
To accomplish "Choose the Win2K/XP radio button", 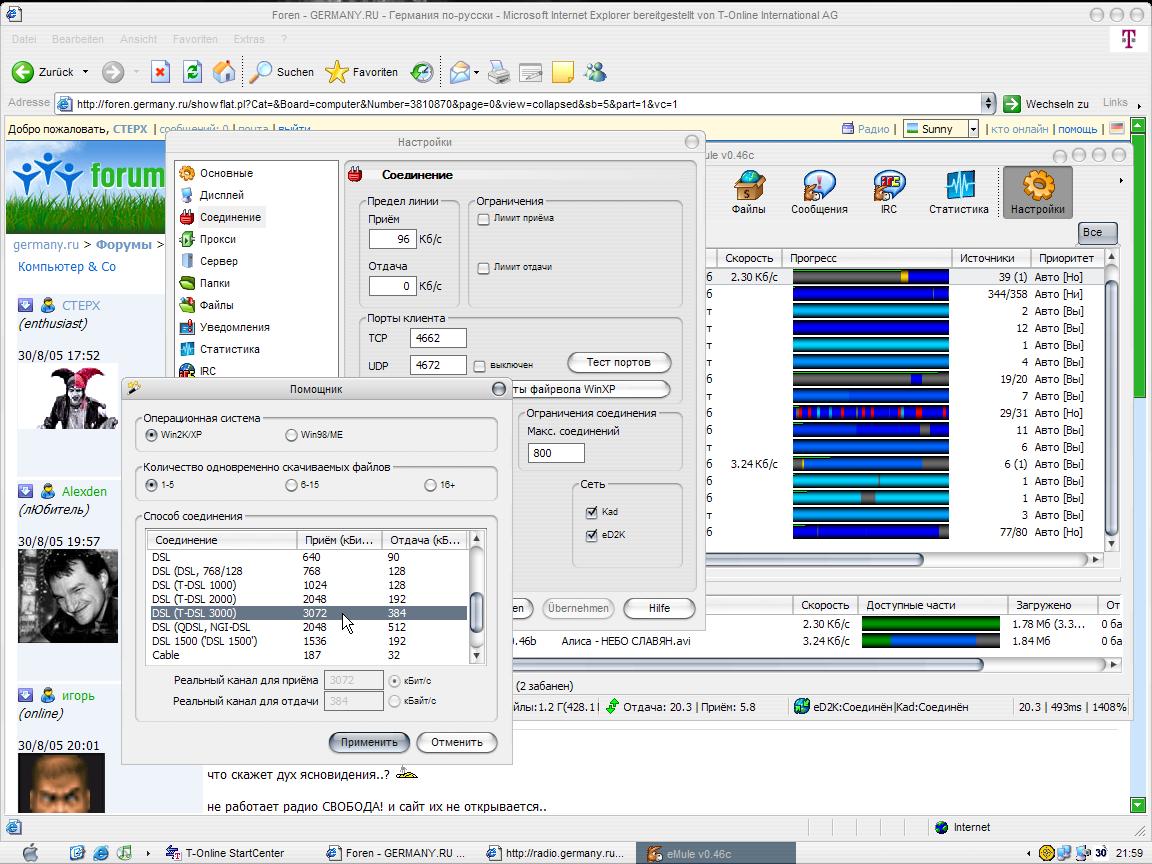I will click(151, 435).
